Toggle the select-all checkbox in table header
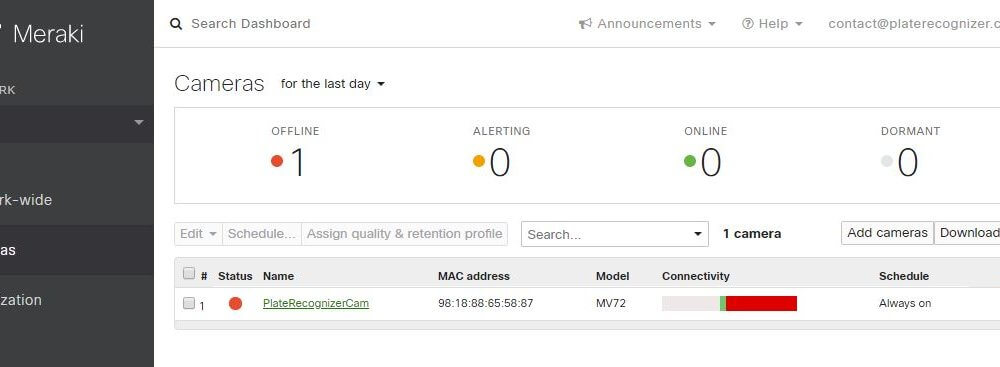This screenshot has width=1000, height=367. [189, 274]
